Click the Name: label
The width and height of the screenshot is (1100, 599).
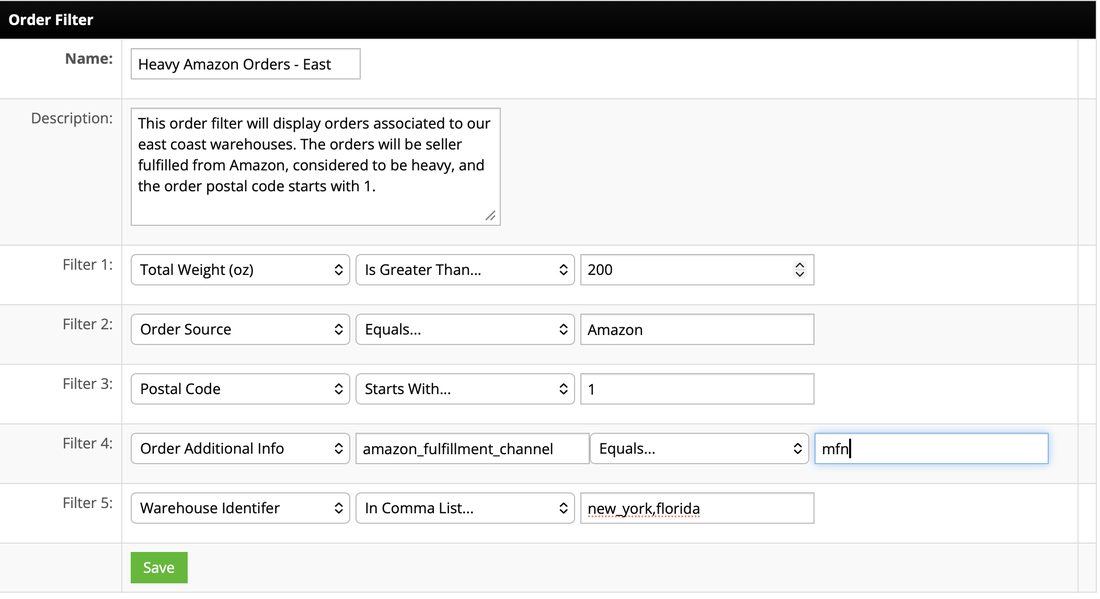tap(89, 59)
